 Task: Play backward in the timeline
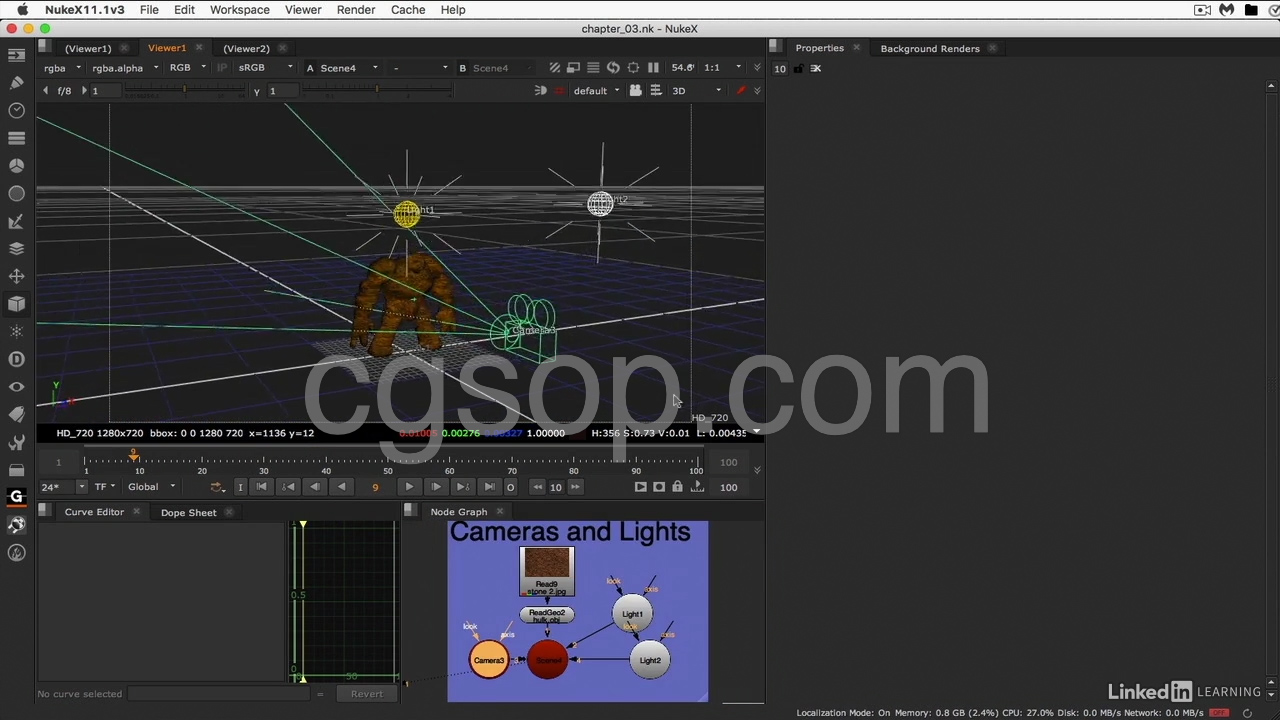[x=341, y=487]
